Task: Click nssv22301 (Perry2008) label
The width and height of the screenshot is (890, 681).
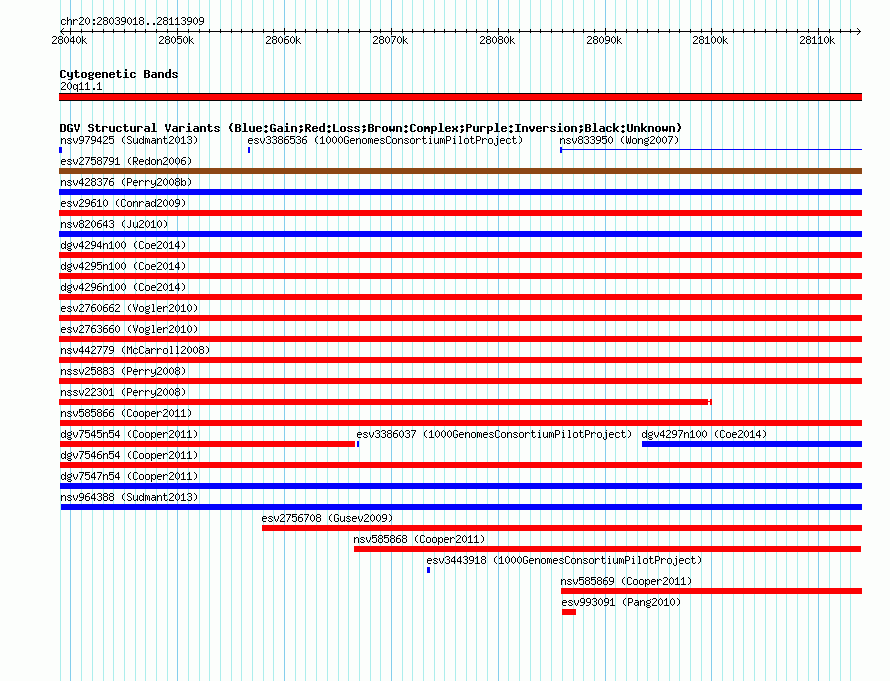Action: coord(123,392)
